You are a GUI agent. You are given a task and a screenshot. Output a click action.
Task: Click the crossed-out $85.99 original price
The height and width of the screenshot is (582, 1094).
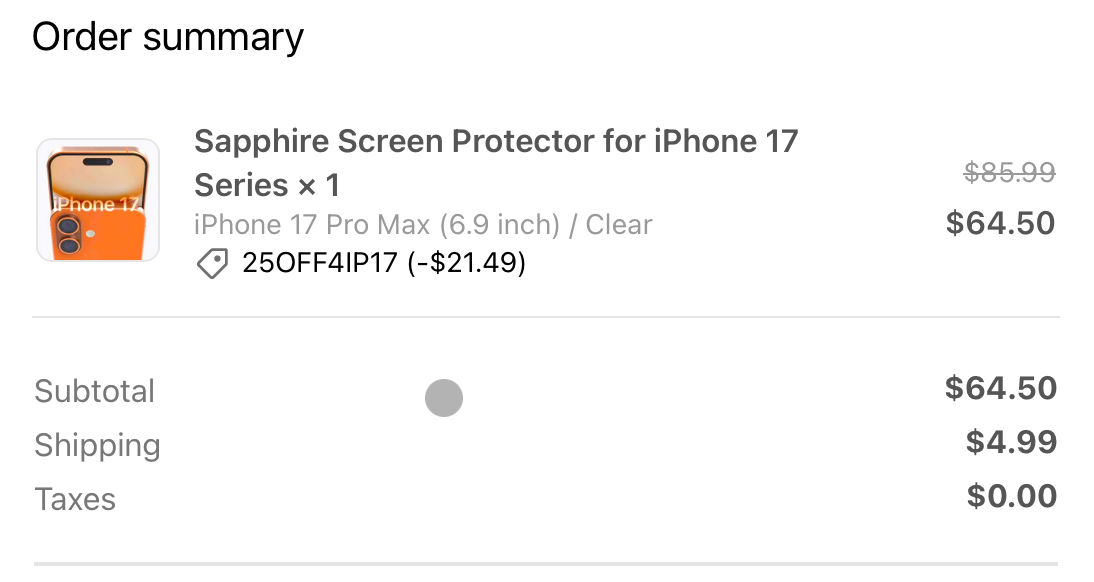[1009, 174]
